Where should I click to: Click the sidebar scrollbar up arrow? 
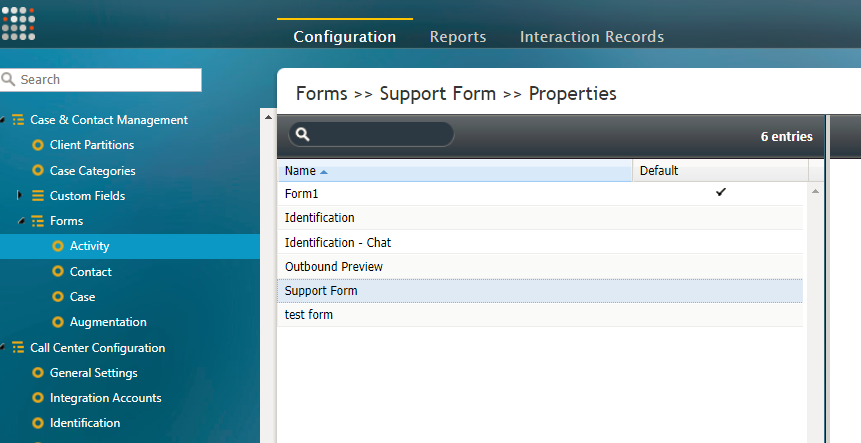[x=268, y=117]
